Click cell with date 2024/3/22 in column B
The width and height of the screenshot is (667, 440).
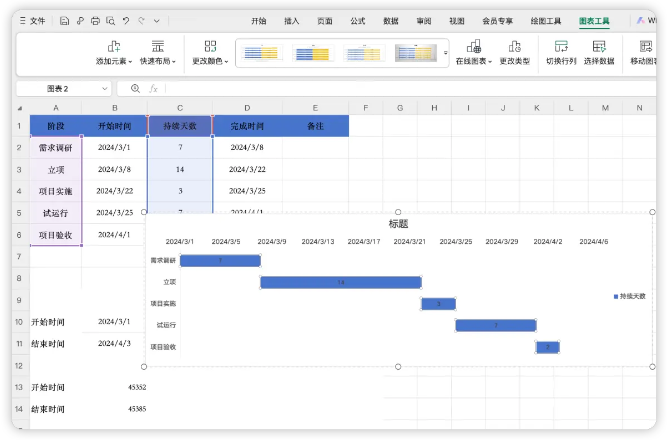click(115, 191)
